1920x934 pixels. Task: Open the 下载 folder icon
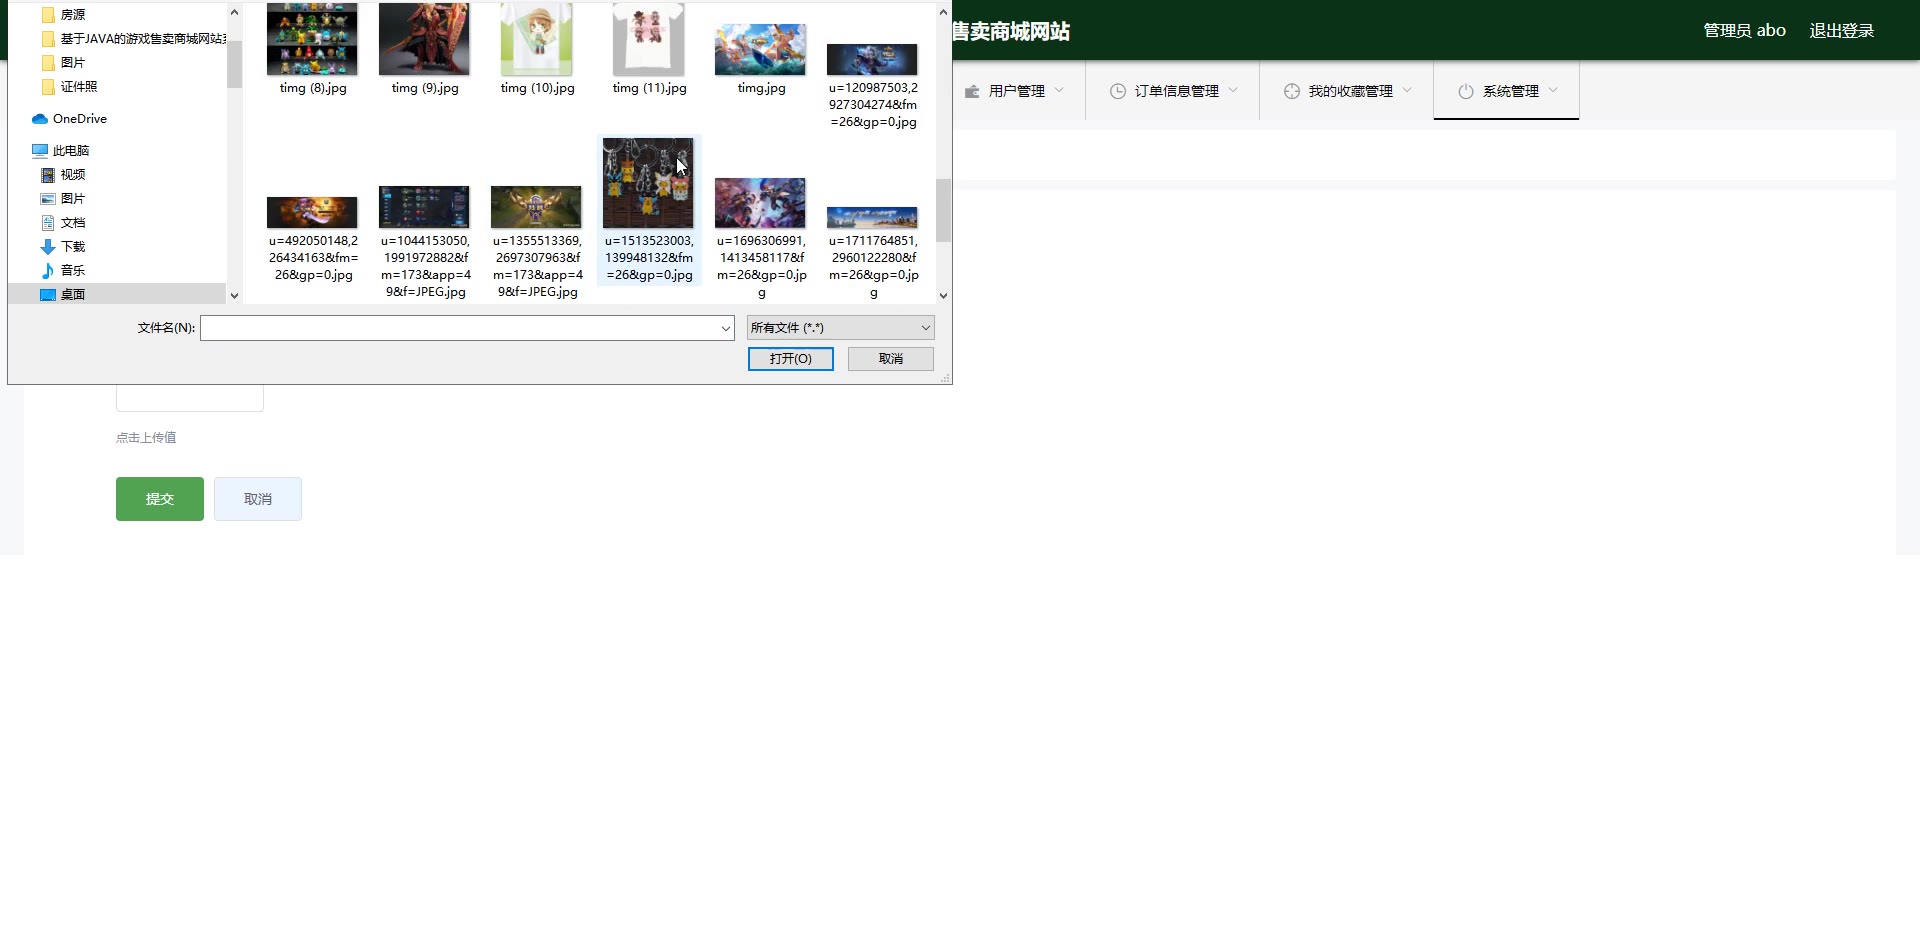point(47,247)
